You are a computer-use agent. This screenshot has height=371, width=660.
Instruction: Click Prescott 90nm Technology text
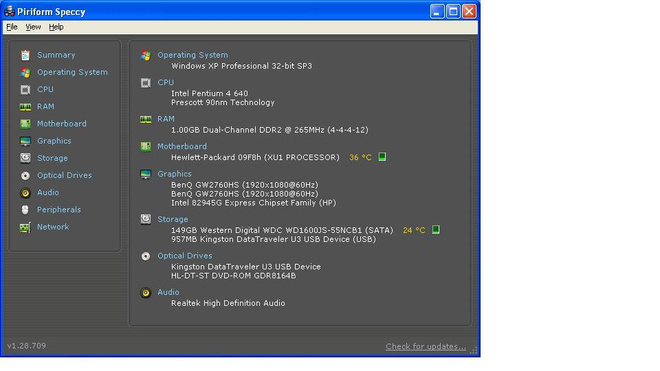(x=223, y=103)
